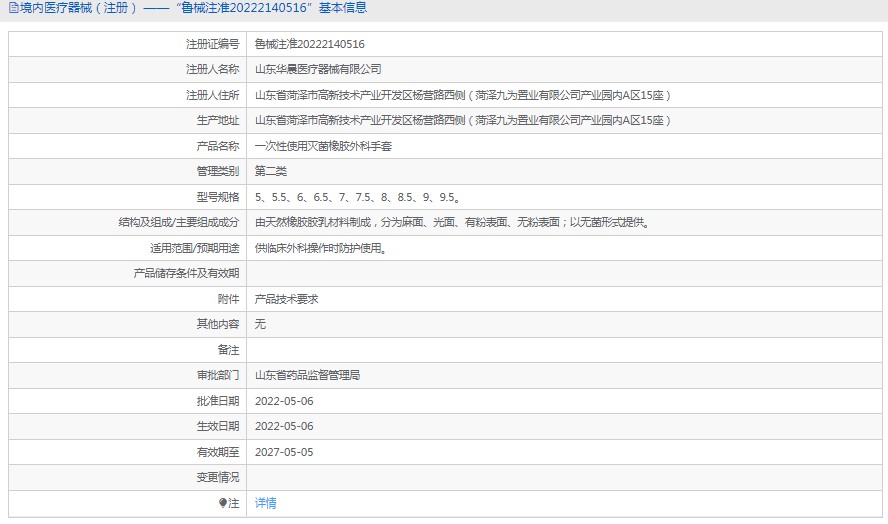888x524 pixels.
Task: Click the document icon beside 境内医疗器械 title
Action: tap(13, 8)
